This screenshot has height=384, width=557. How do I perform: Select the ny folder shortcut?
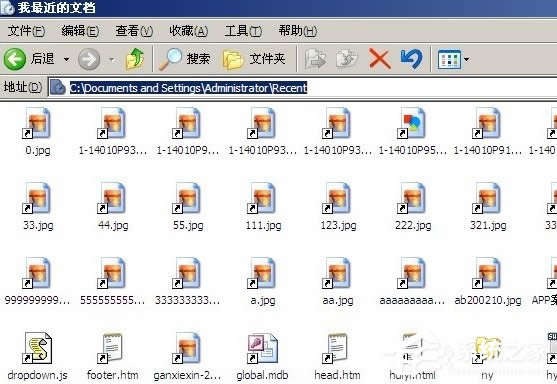click(488, 357)
